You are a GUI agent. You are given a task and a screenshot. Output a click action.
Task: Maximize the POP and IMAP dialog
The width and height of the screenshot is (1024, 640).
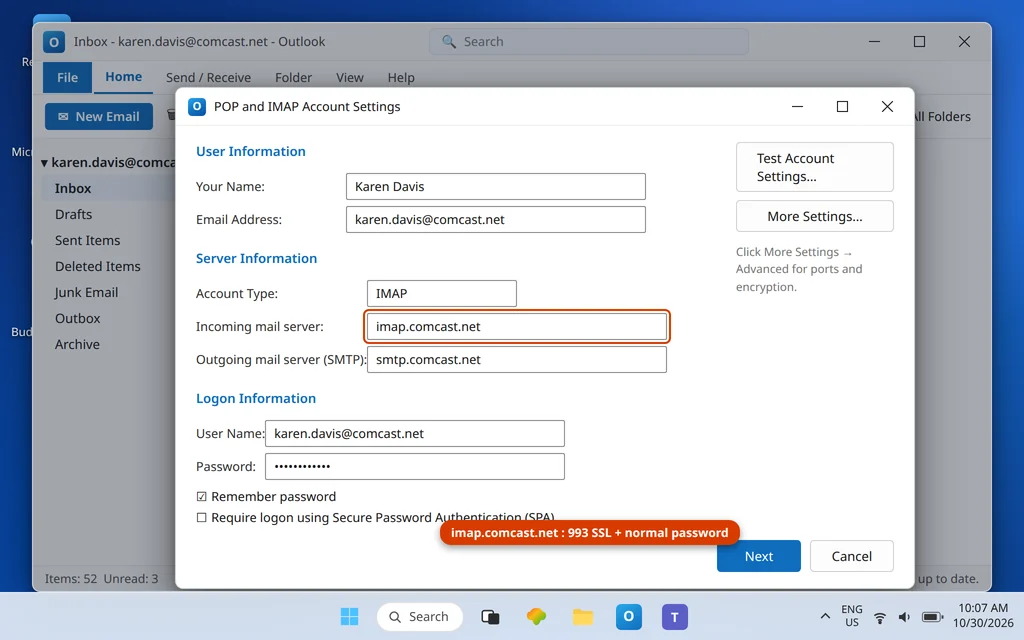point(842,106)
